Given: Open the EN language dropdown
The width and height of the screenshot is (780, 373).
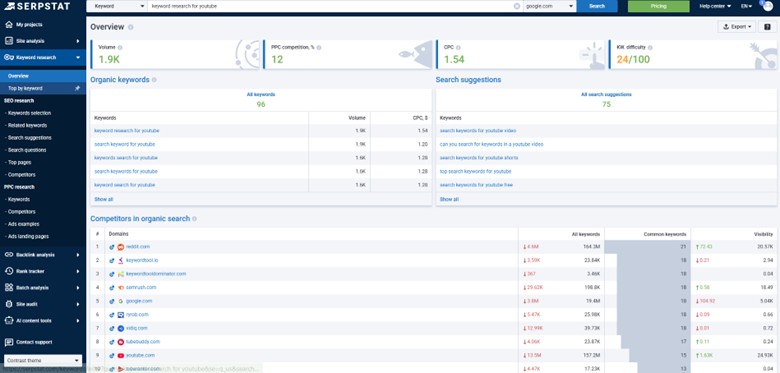Looking at the screenshot, I should click(746, 6).
